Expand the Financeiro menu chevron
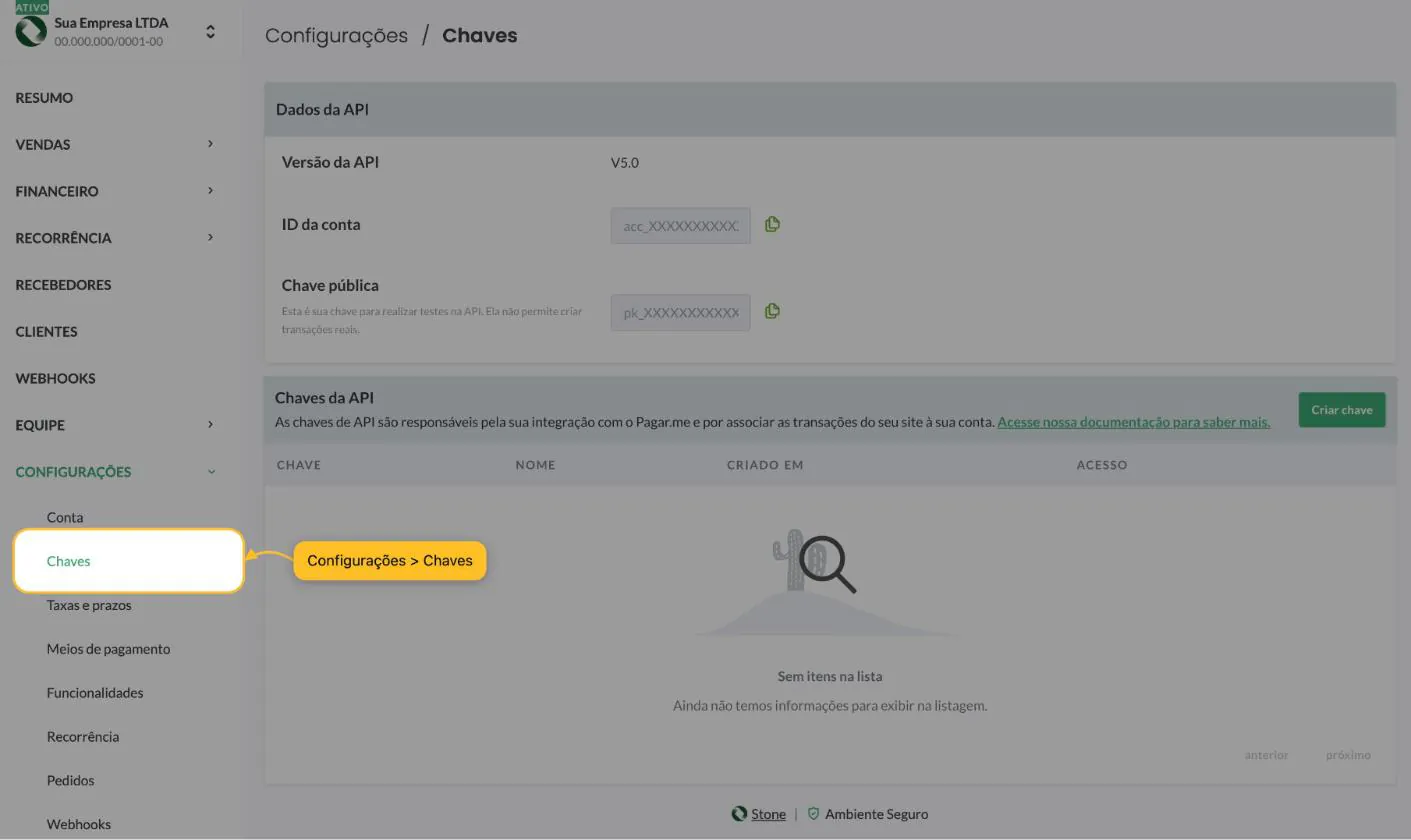The height and width of the screenshot is (840, 1411). pos(210,191)
